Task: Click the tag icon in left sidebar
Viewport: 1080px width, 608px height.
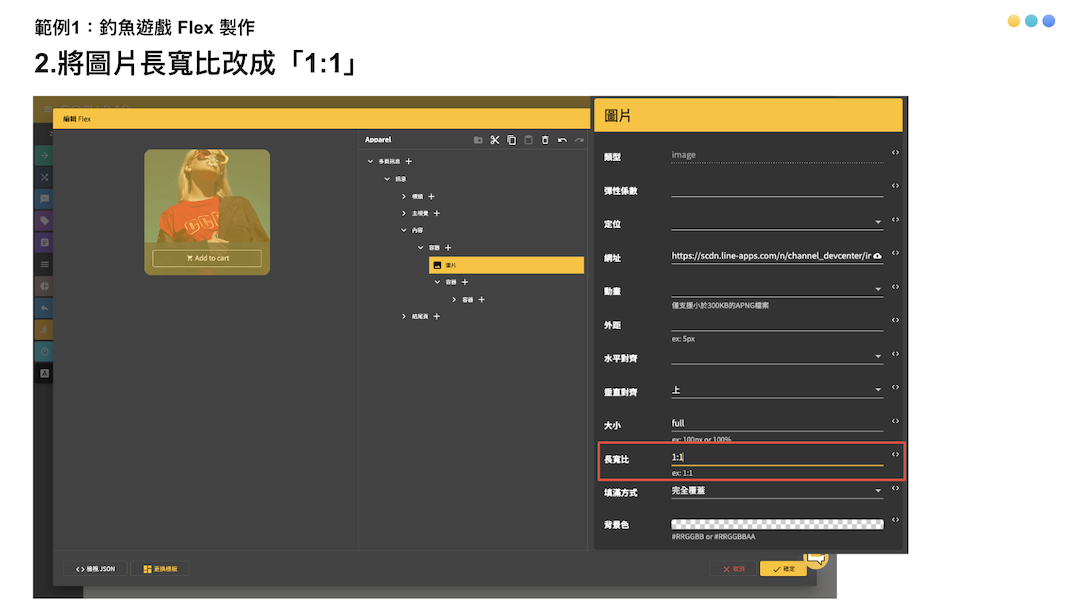Action: point(44,220)
